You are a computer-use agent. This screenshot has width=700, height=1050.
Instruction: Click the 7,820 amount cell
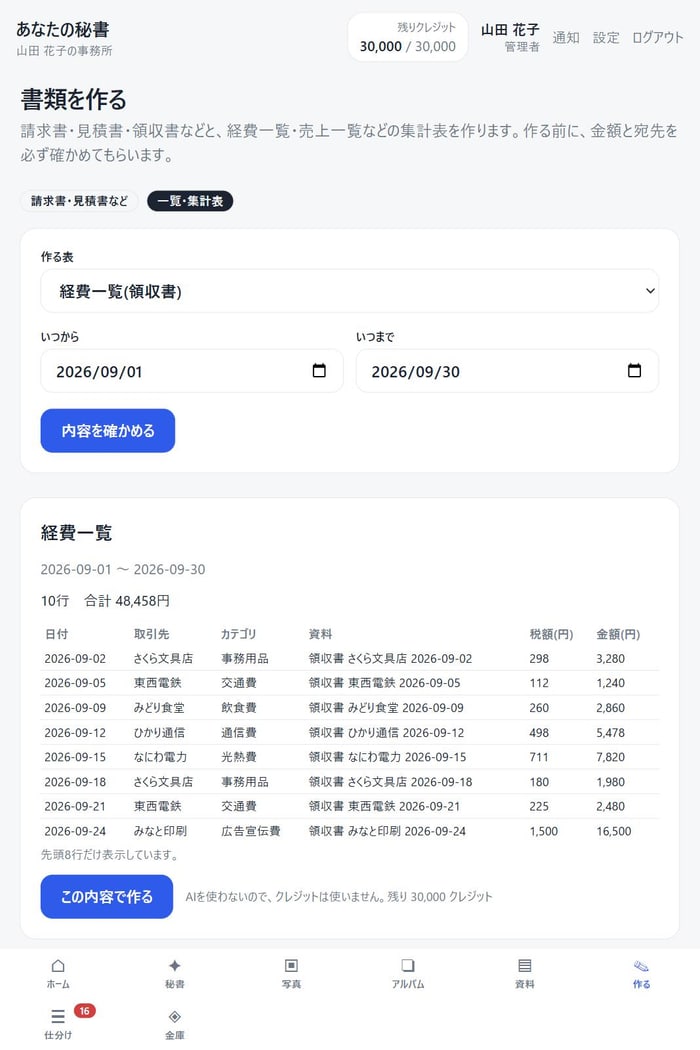pos(610,757)
